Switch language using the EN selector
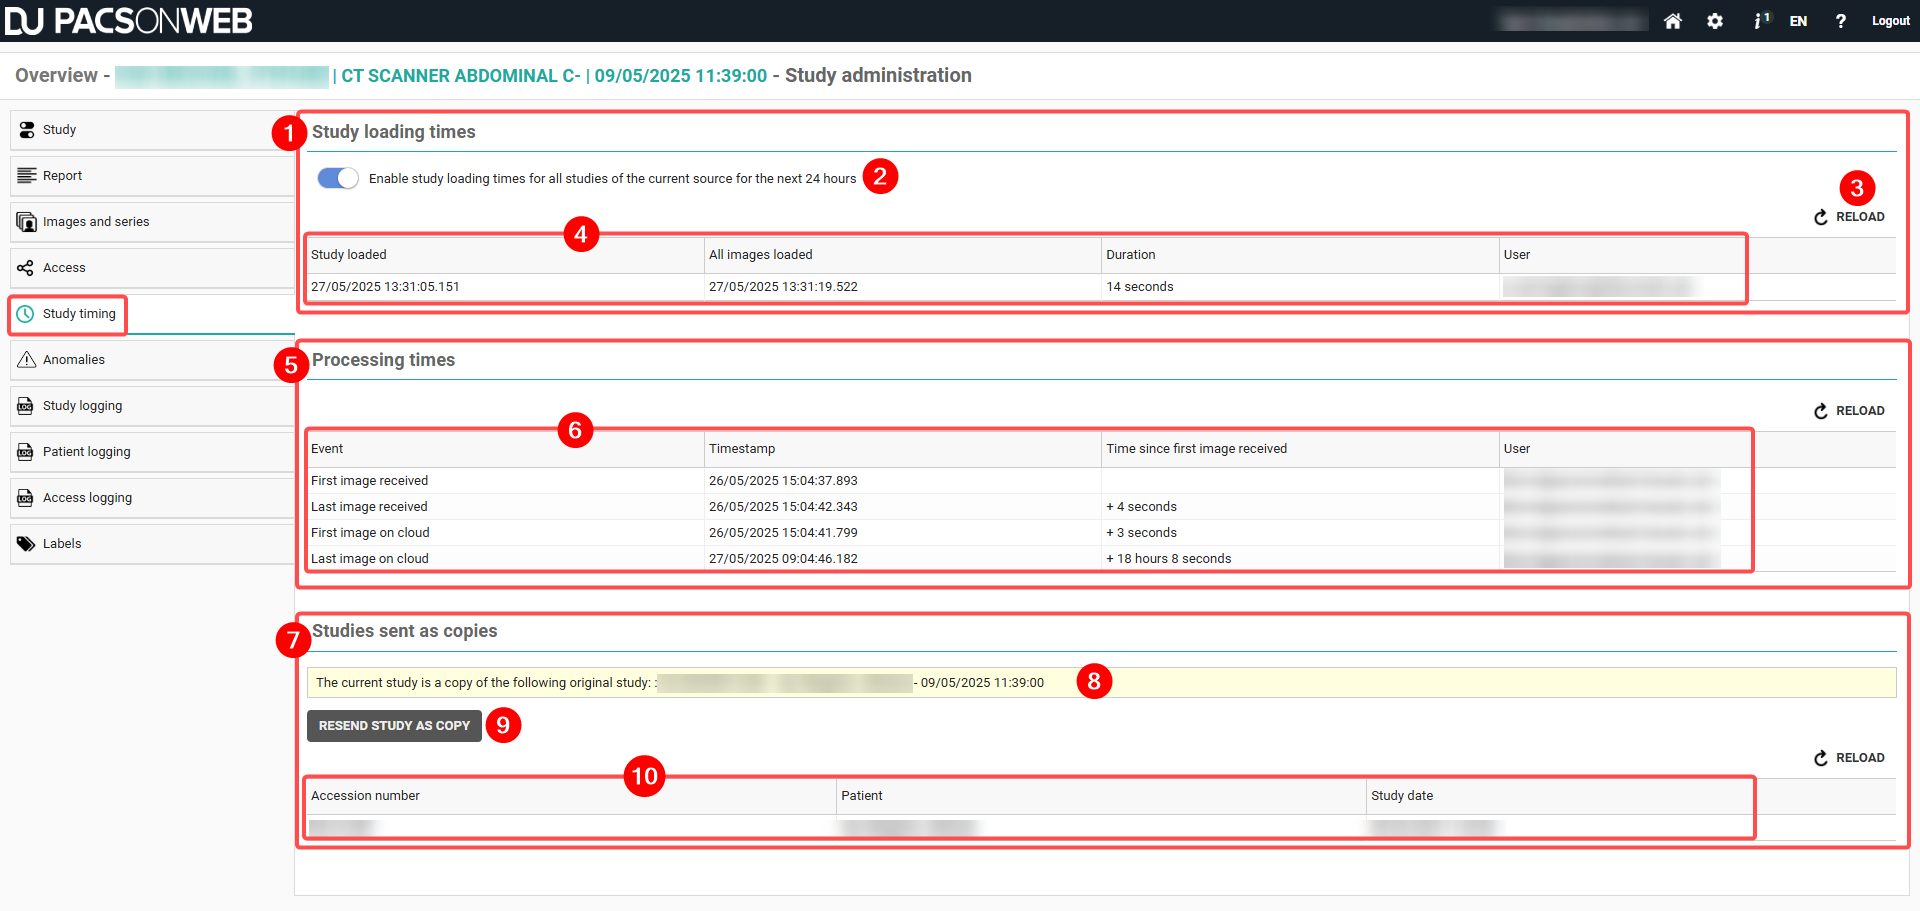The image size is (1920, 911). (1798, 21)
